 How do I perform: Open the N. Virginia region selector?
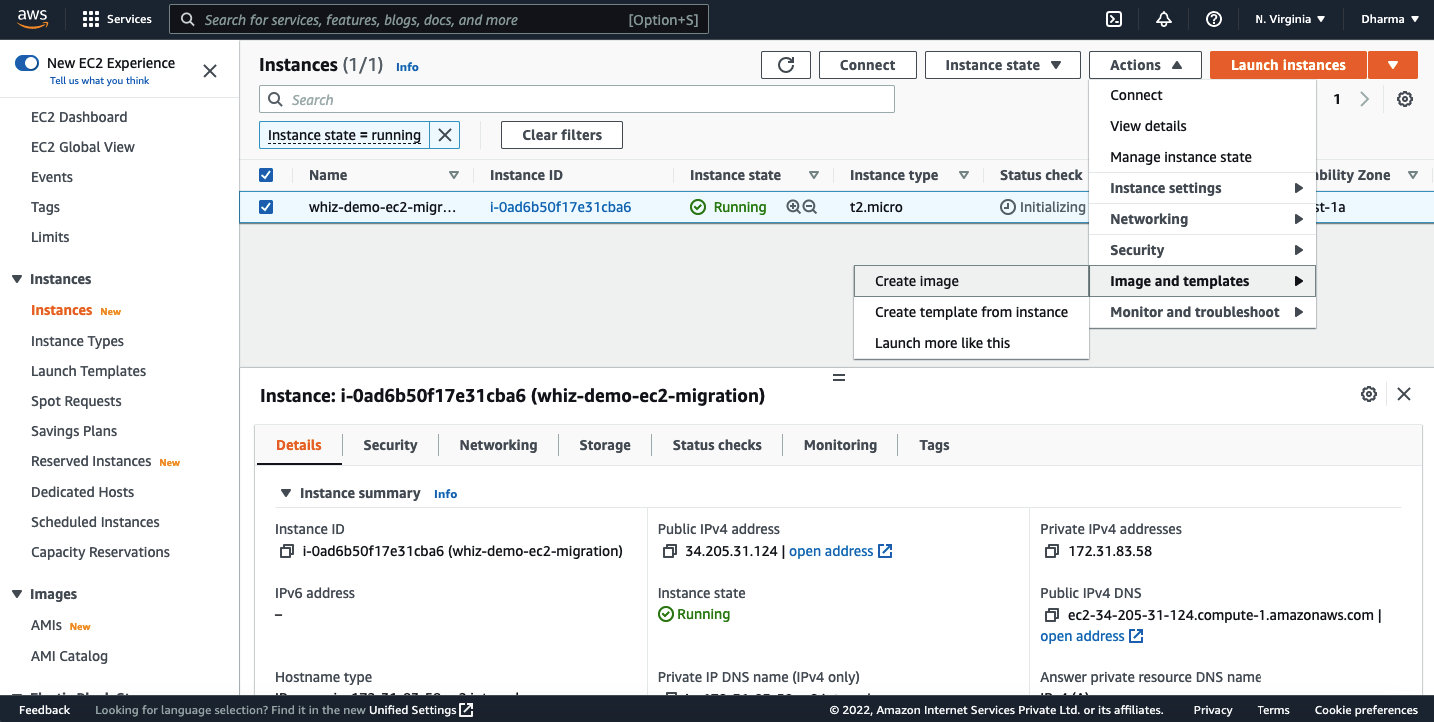click(x=1290, y=19)
